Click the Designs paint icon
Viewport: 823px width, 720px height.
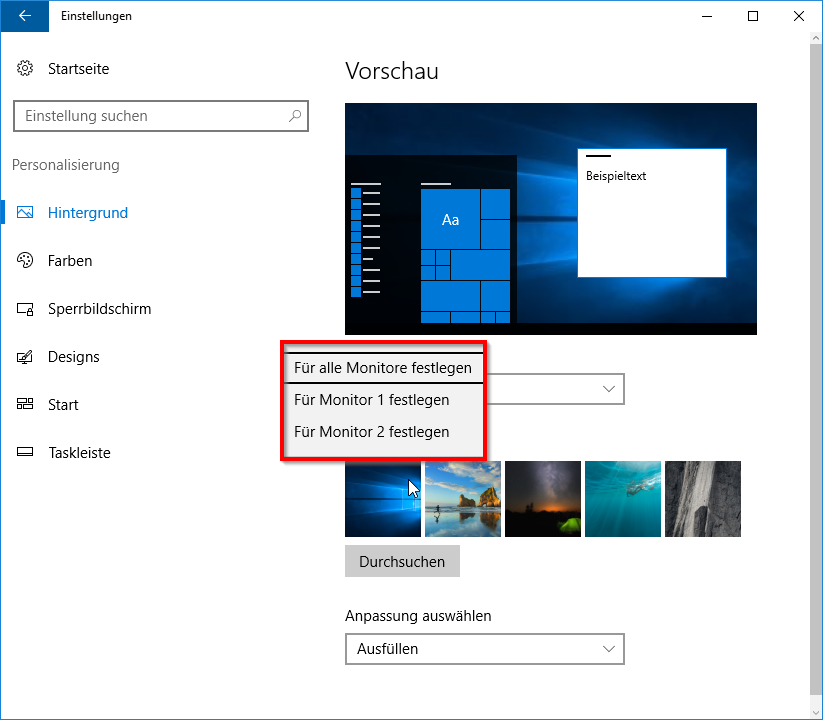(x=25, y=357)
